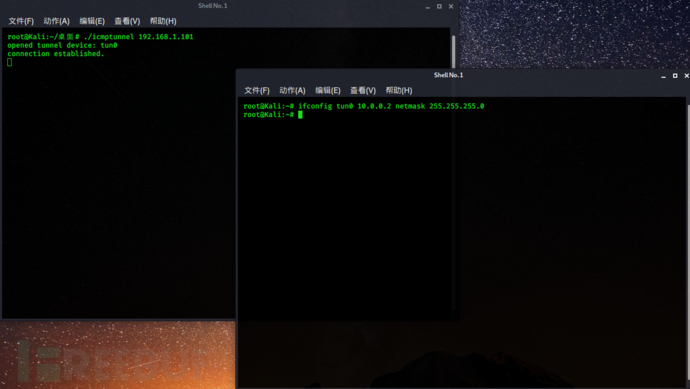The height and width of the screenshot is (389, 690).
Task: Click the front window's Shell No.1 title
Action: (x=448, y=75)
